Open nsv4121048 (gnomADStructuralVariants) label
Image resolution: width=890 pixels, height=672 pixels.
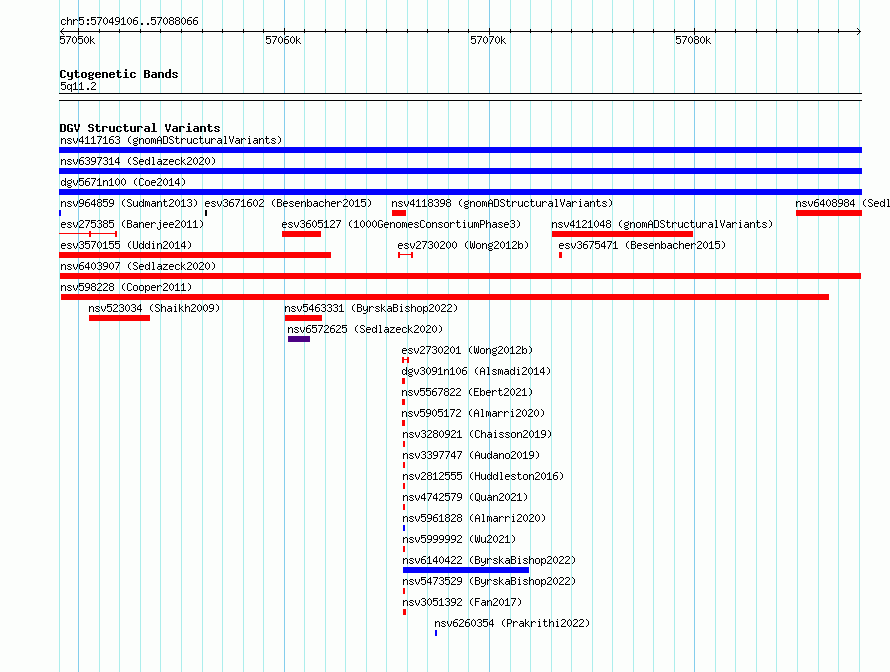click(662, 224)
